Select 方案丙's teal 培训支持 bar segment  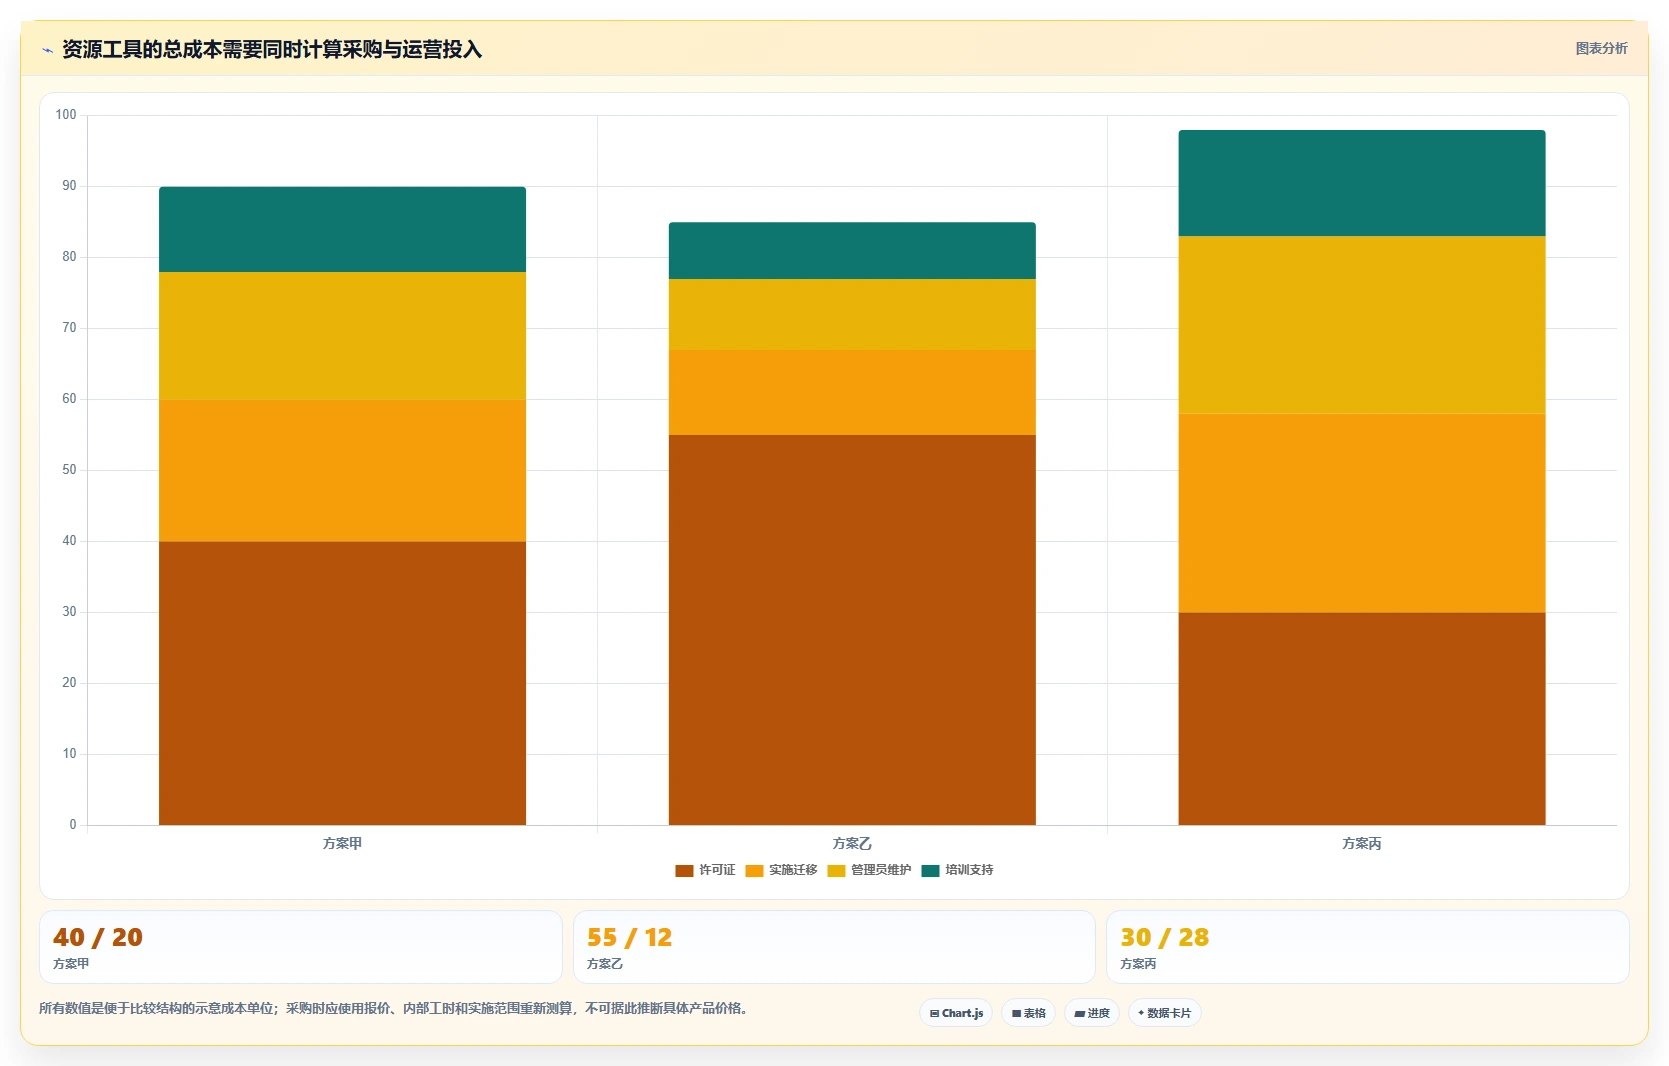[x=1362, y=183]
